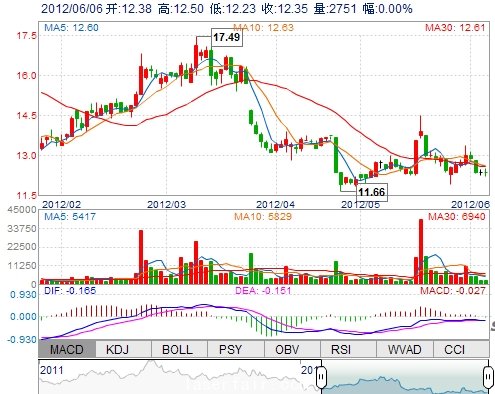Viewport: 495px width, 394px height.
Task: Click the tallest red volume bar
Action: click(421, 251)
